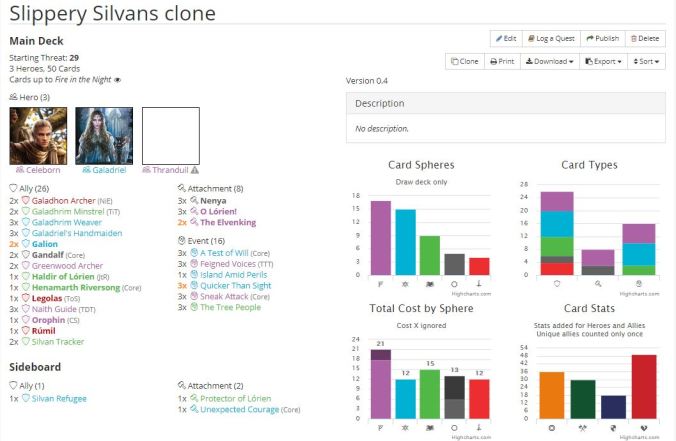Click the sphere icon before Sneak Attack
Image resolution: width=676 pixels, height=441 pixels.
coord(194,296)
